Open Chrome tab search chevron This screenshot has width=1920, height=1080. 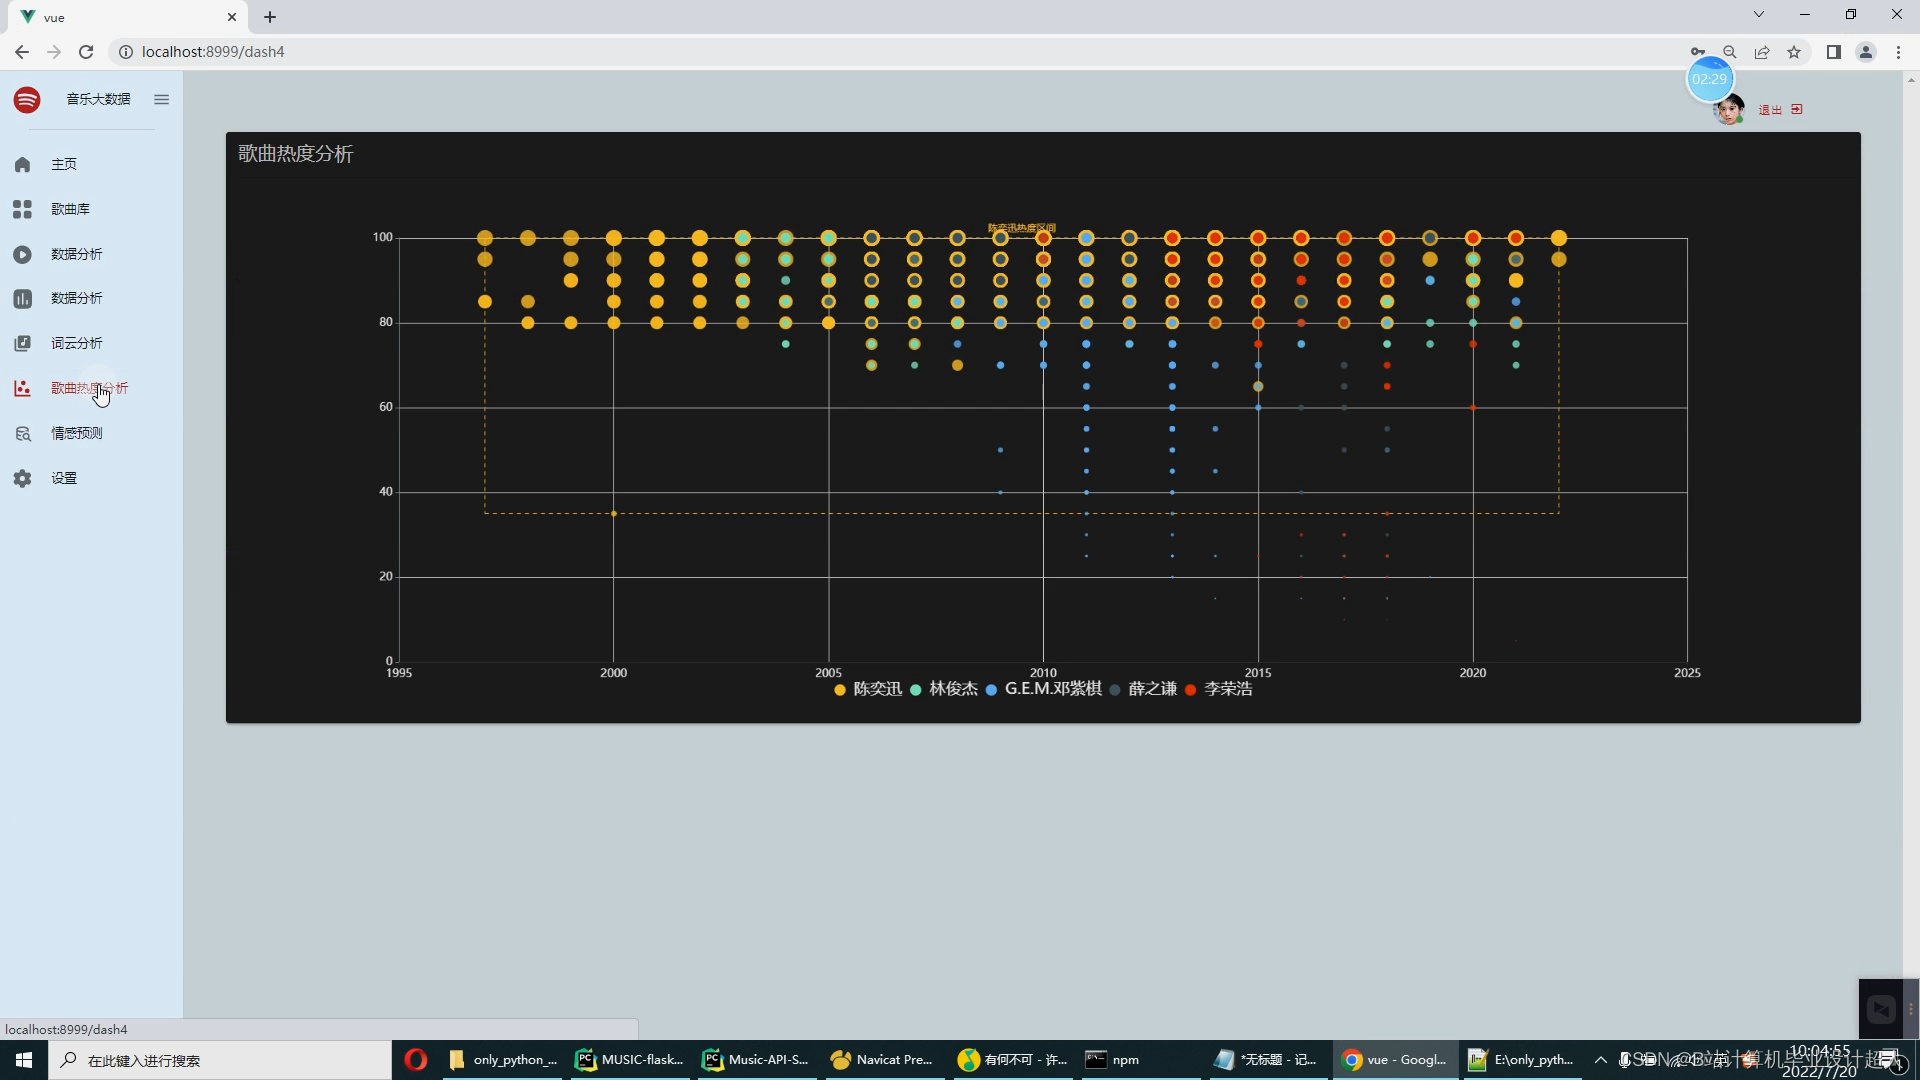[1758, 14]
